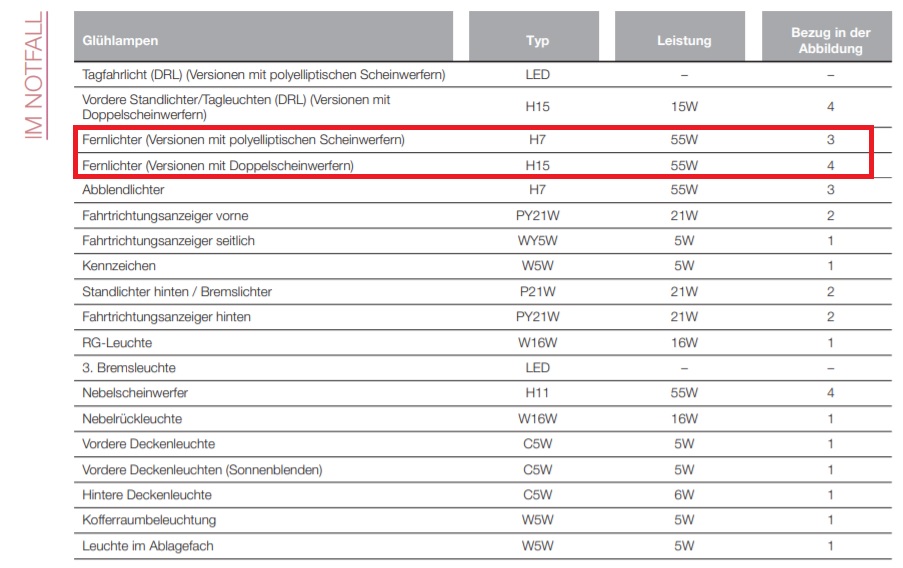Click the 15W power value
The width and height of the screenshot is (903, 568).
684,107
